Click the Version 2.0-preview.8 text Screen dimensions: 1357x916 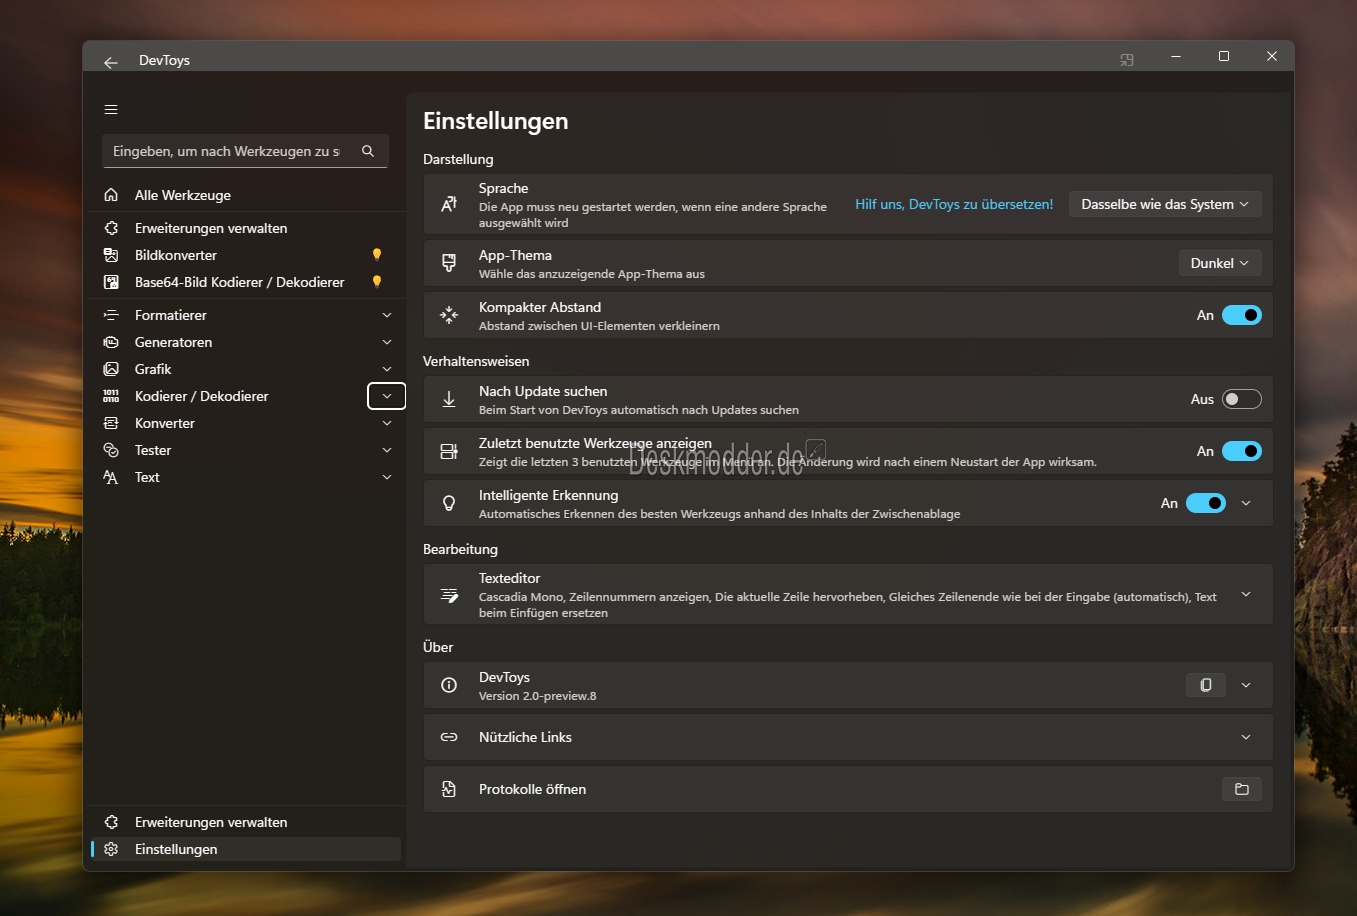537,696
